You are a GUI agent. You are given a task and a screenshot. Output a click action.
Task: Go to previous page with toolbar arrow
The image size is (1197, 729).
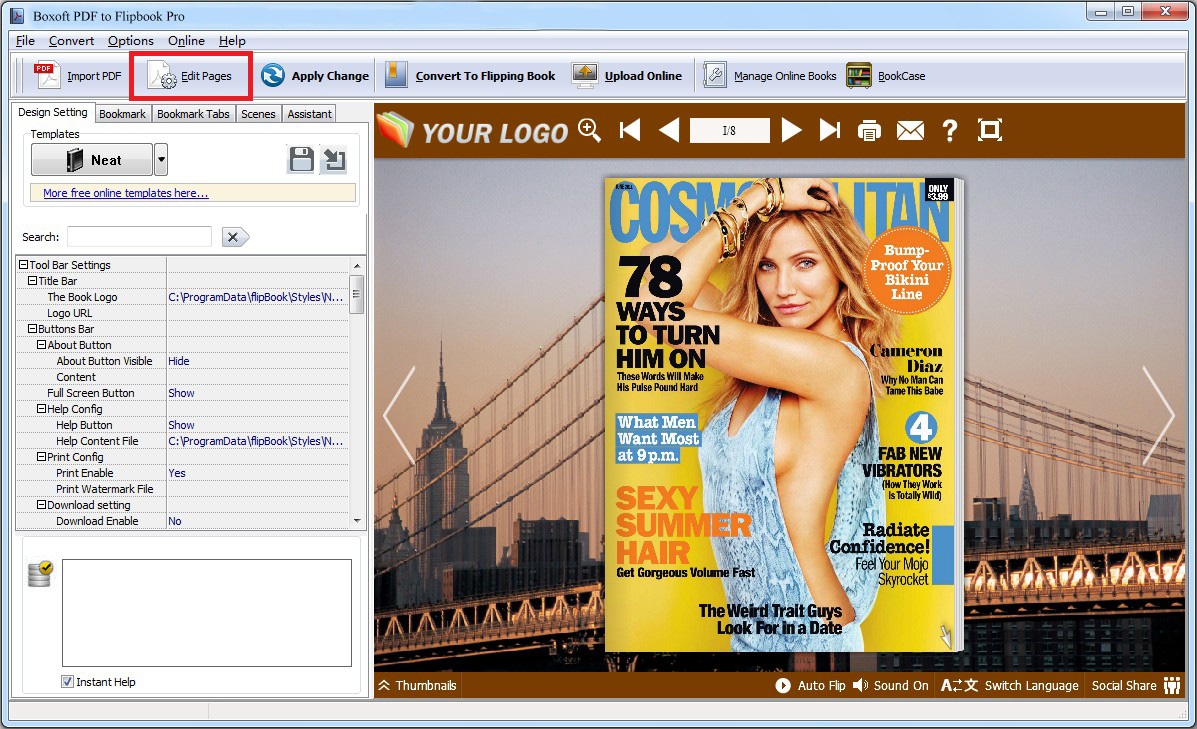point(669,130)
